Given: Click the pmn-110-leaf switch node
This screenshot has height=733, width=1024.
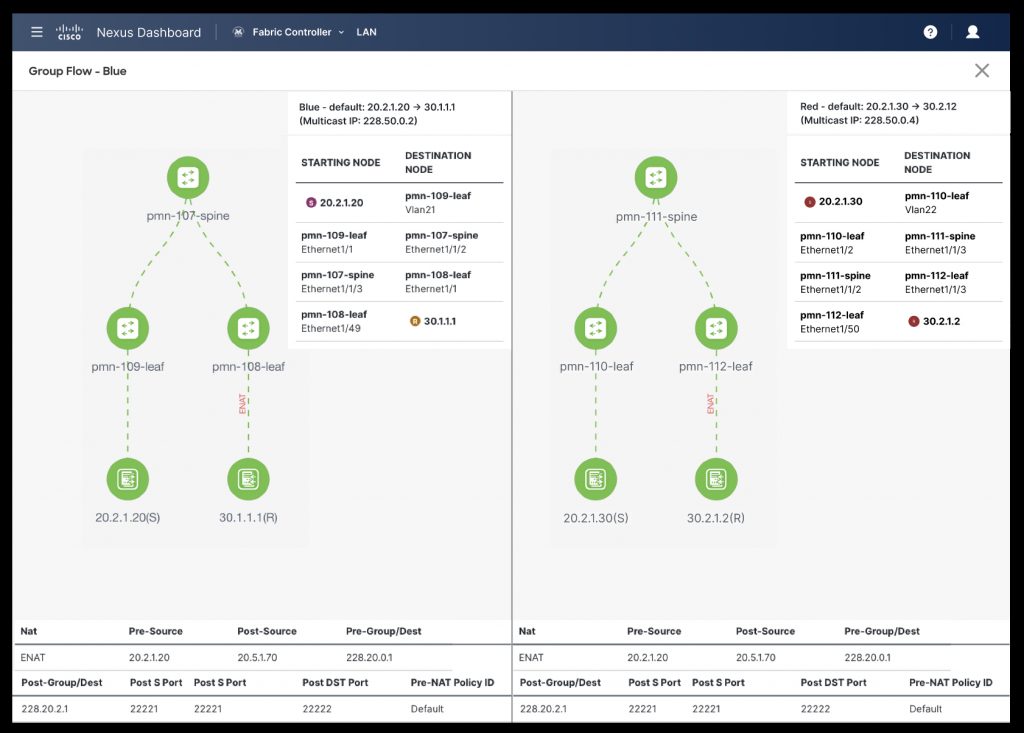Looking at the screenshot, I should click(x=596, y=328).
